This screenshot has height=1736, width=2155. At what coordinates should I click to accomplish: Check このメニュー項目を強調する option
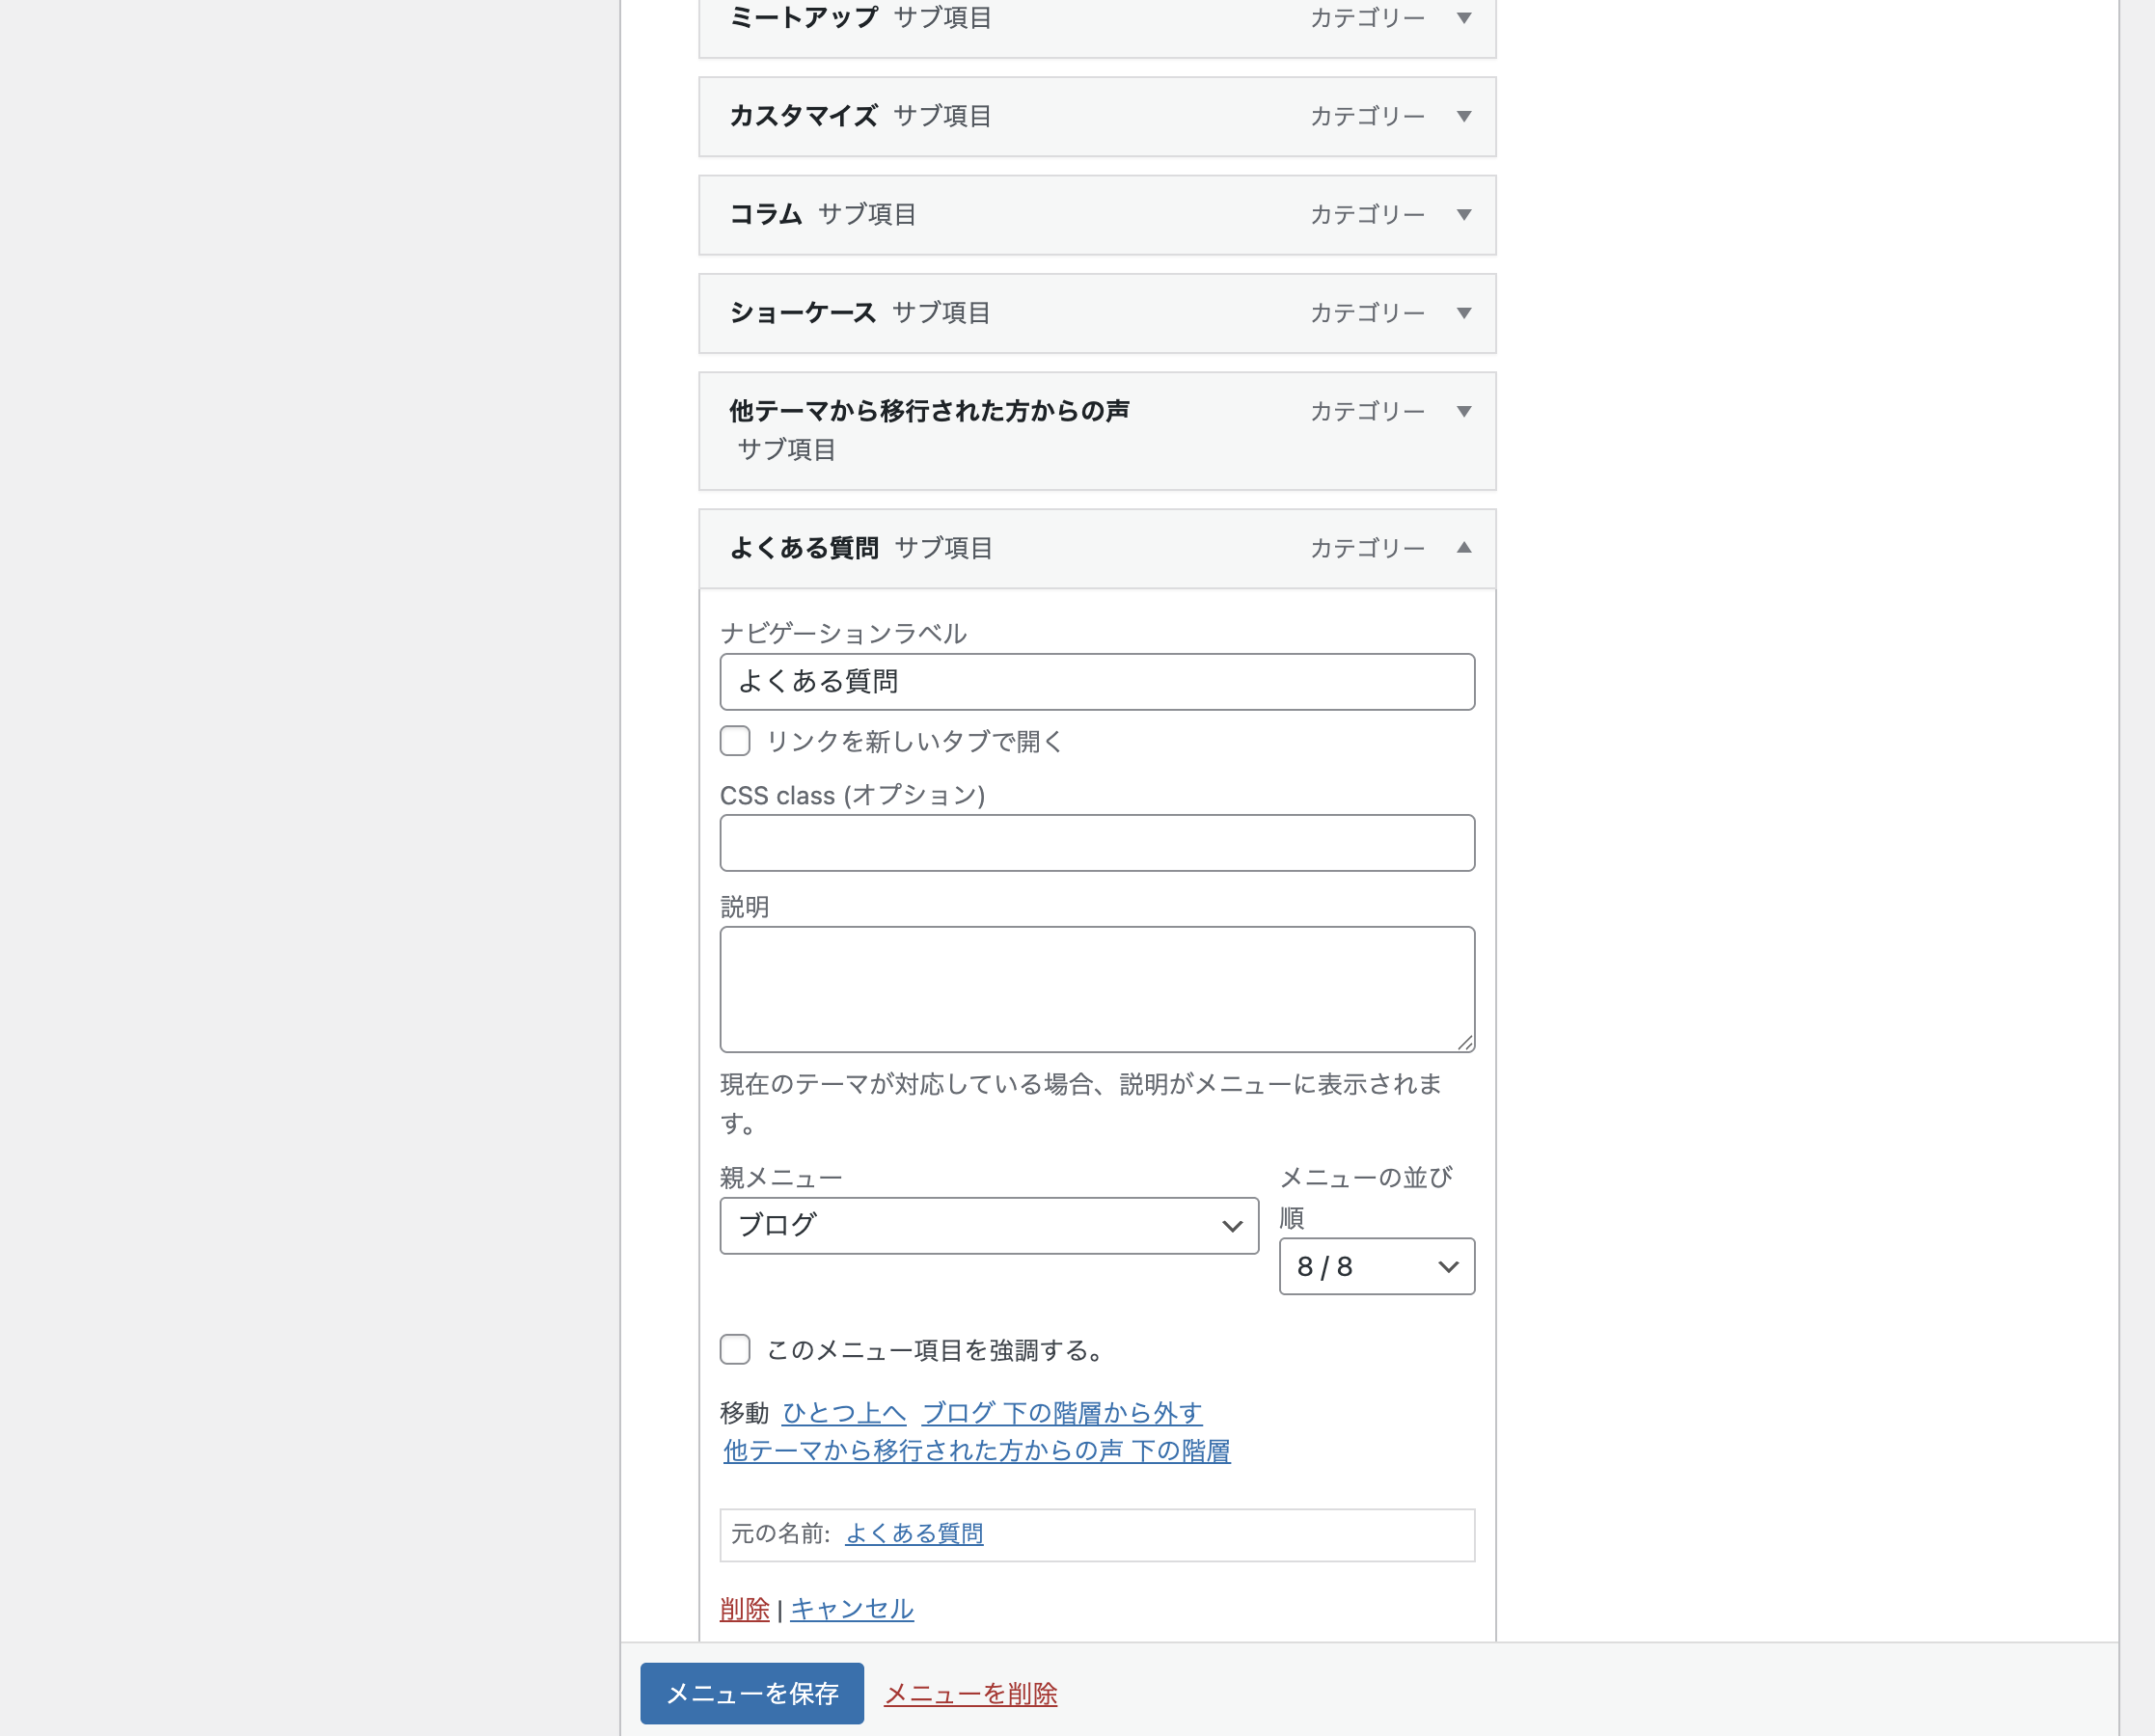[735, 1349]
